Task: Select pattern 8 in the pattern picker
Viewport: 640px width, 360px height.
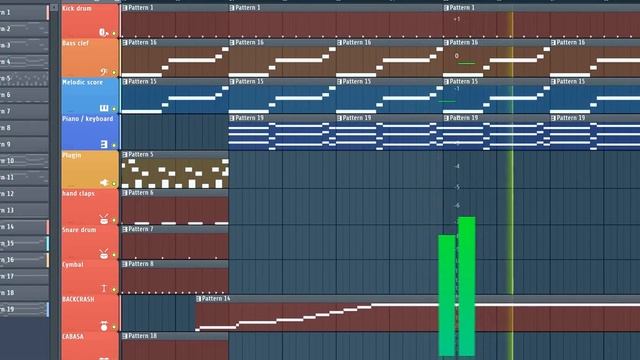Action: 23,128
